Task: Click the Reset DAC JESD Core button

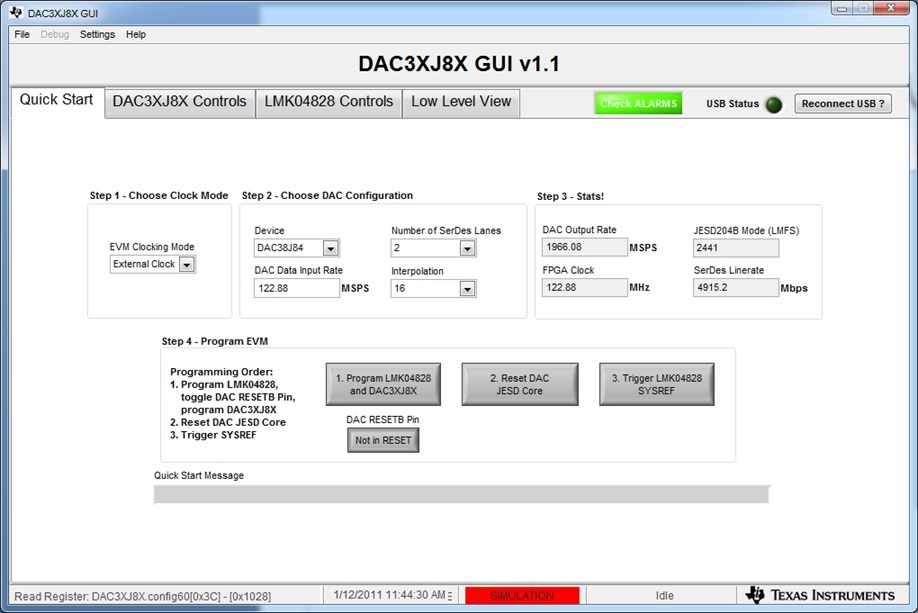Action: point(520,385)
